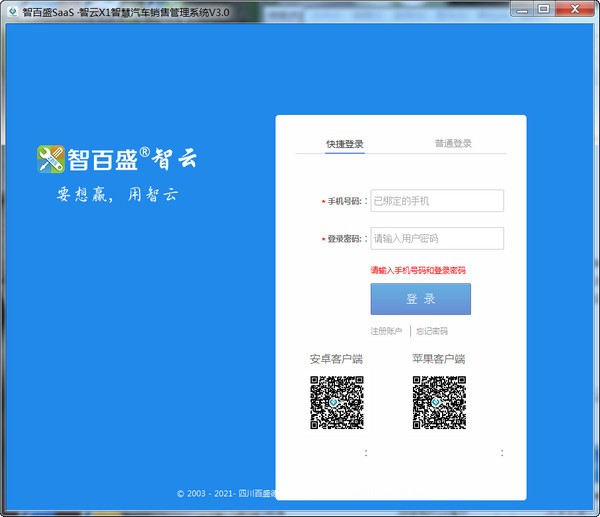Click the 智百盛 wrench-and-tools logo icon

[50, 158]
